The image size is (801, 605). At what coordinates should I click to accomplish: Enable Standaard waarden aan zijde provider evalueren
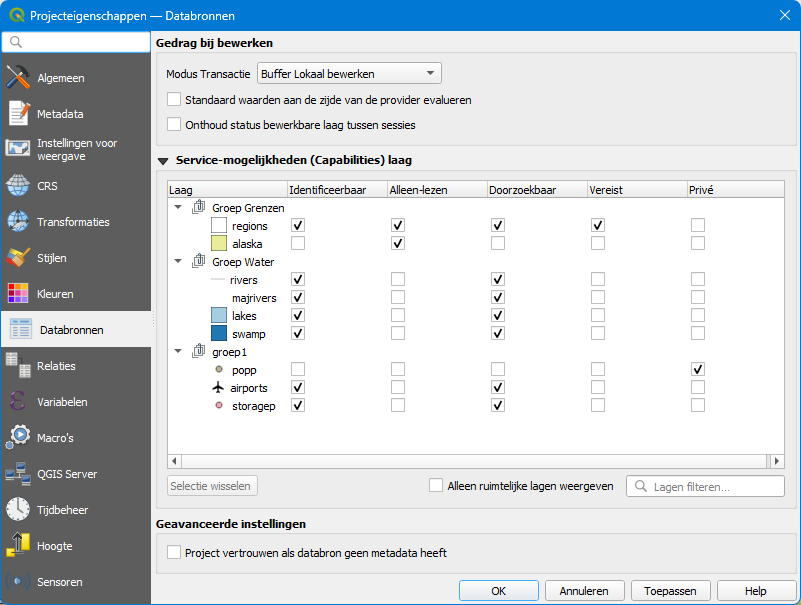(174, 99)
